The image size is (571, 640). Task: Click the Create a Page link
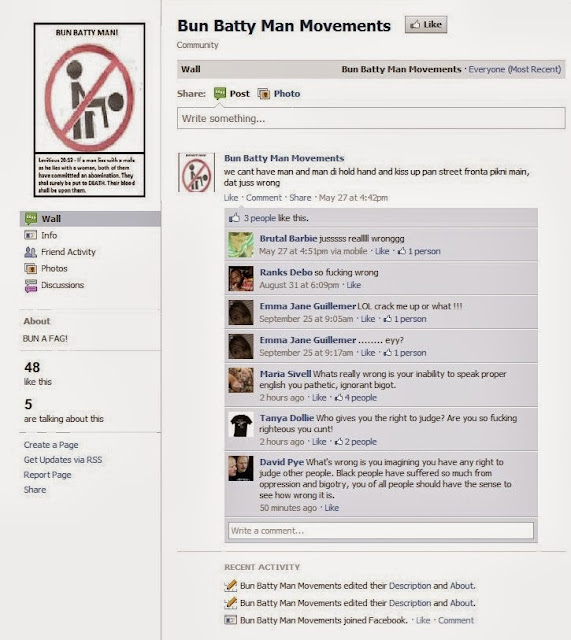(x=51, y=445)
